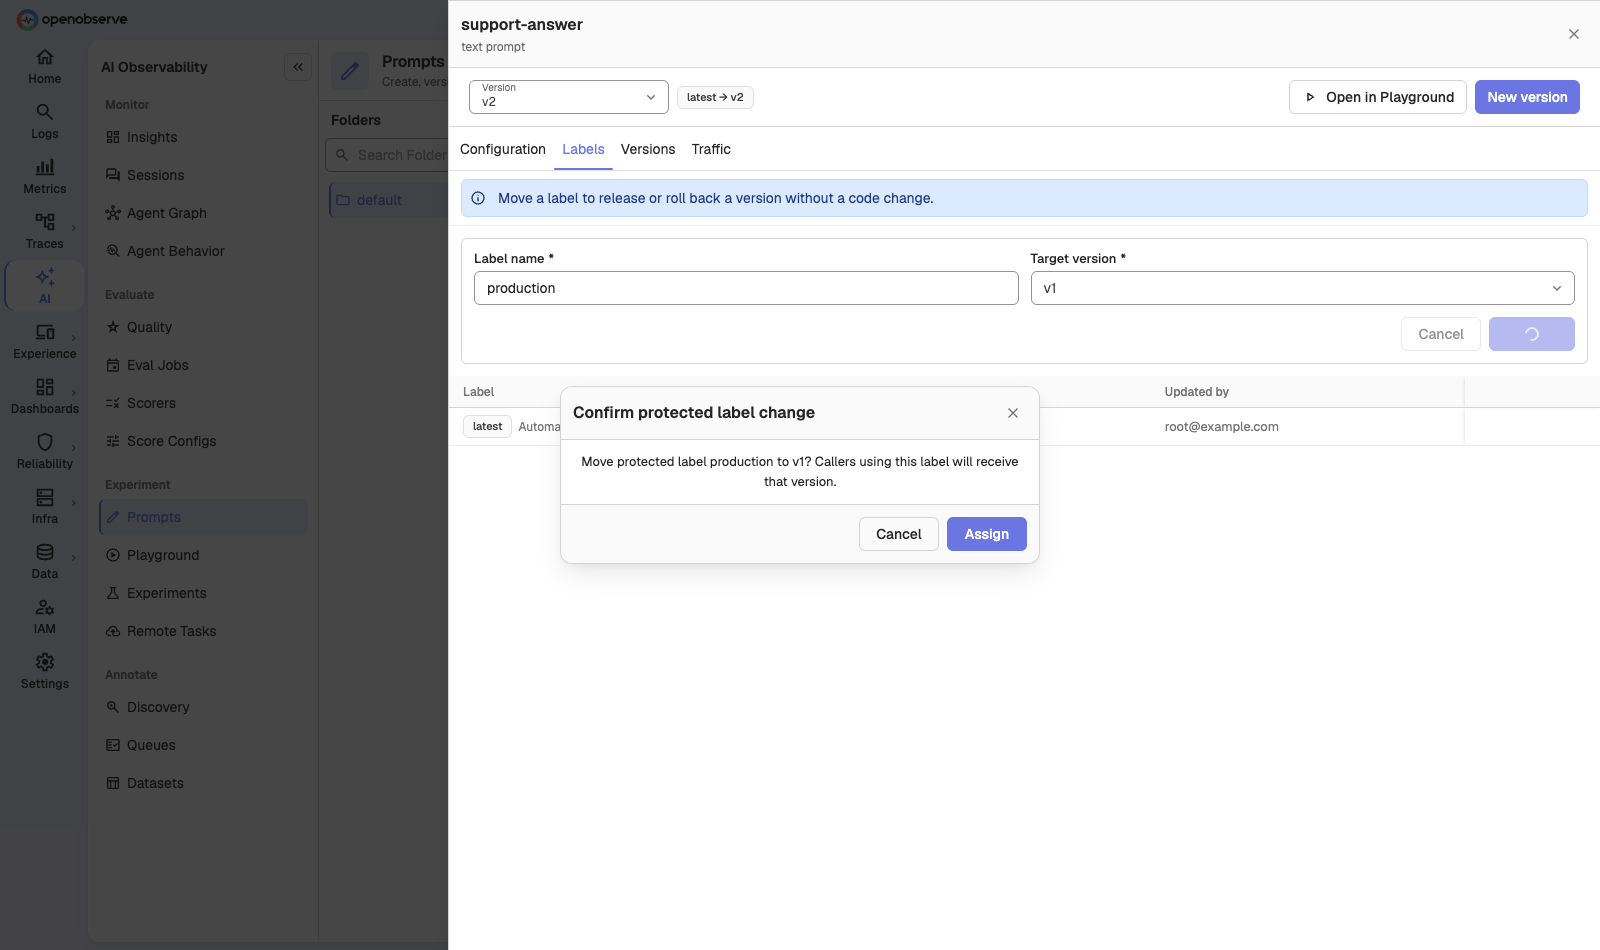Open Eval Jobs menu item
1600x950 pixels.
tap(203, 365)
